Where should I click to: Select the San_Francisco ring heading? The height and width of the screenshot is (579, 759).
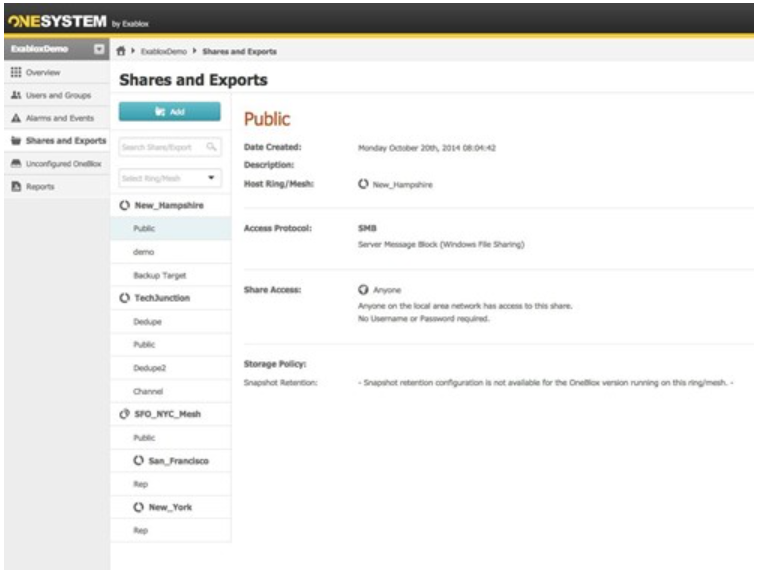pyautogui.click(x=179, y=461)
